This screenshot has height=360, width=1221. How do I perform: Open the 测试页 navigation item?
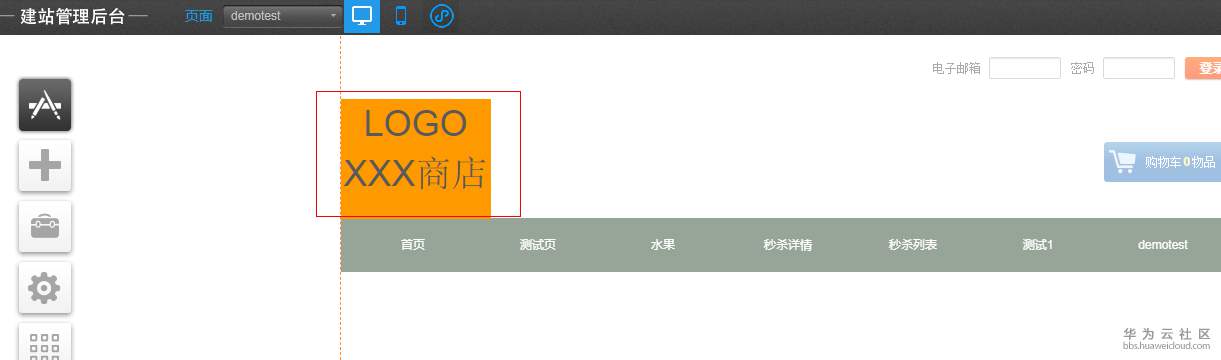click(x=537, y=245)
